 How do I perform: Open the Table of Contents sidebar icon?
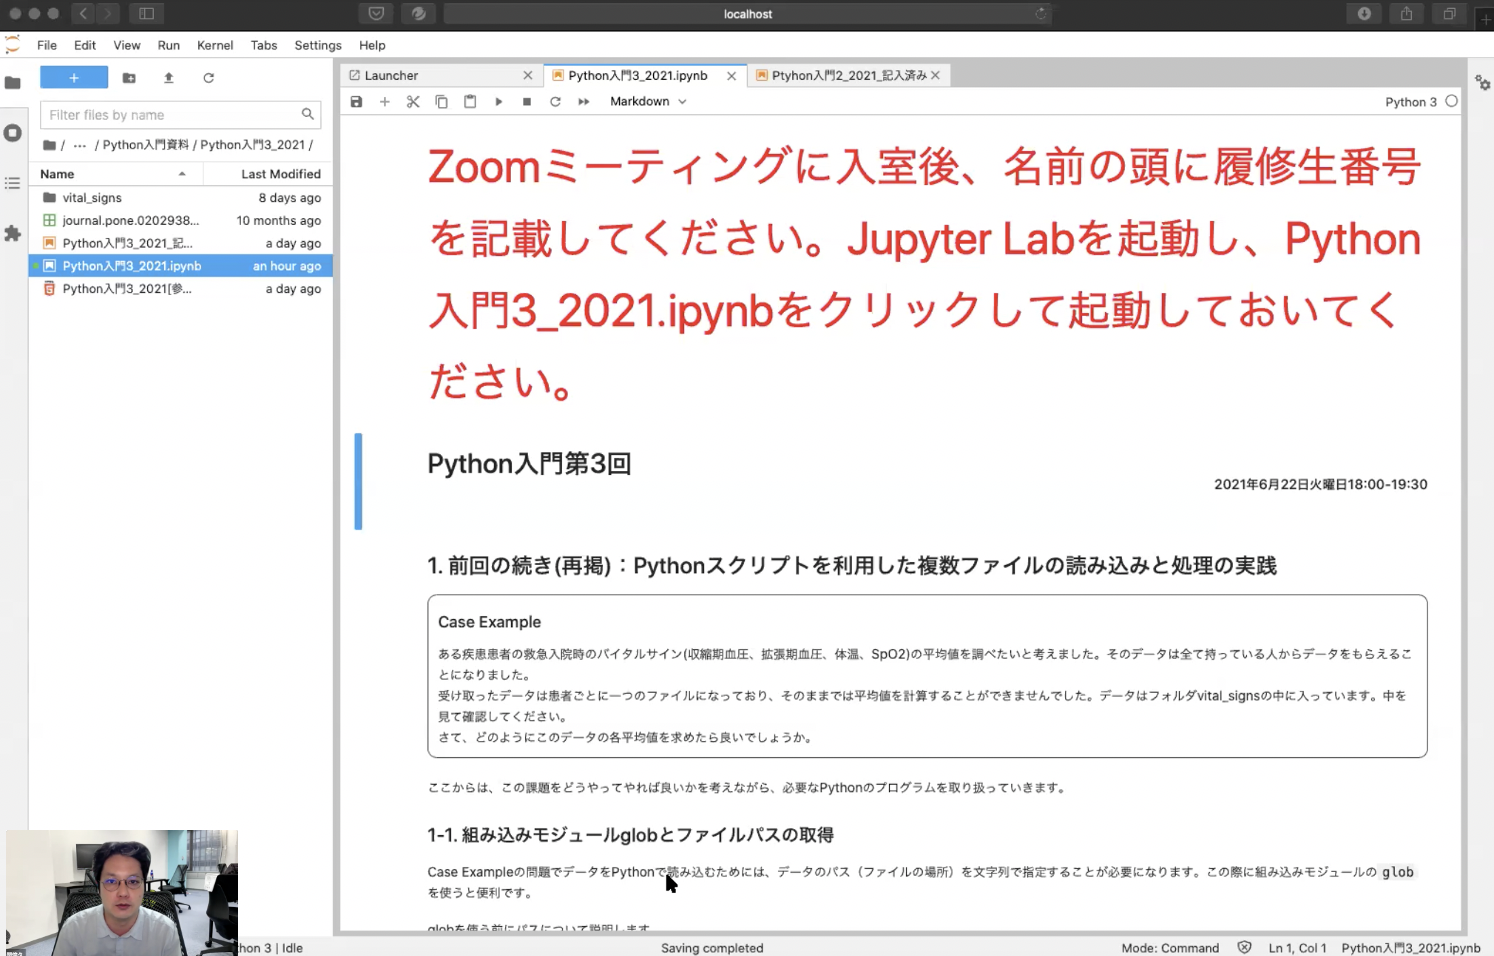[x=13, y=183]
